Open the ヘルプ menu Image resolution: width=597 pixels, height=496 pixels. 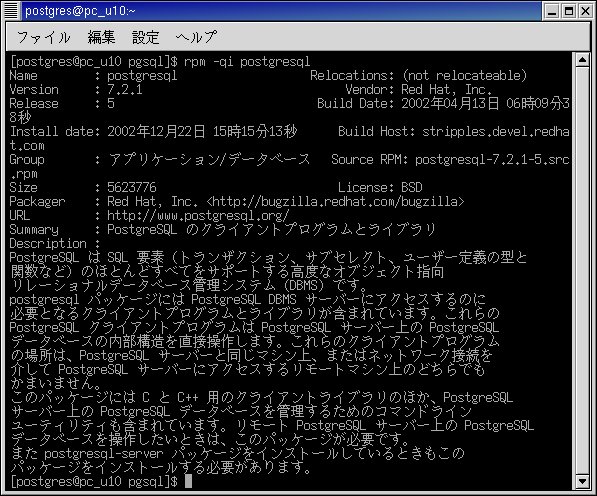tap(196, 37)
